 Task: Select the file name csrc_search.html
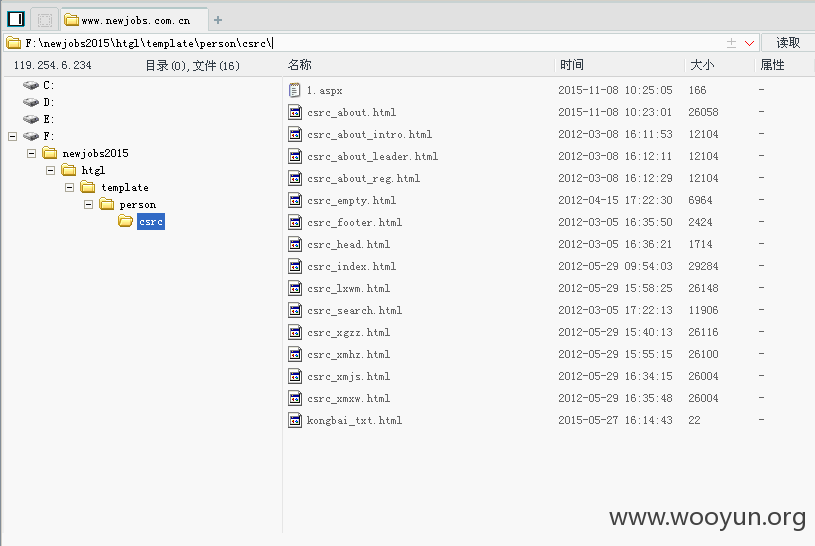354,310
